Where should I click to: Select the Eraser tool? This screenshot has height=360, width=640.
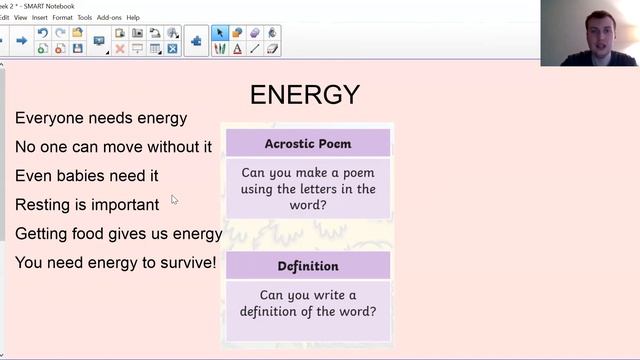pyautogui.click(x=272, y=49)
